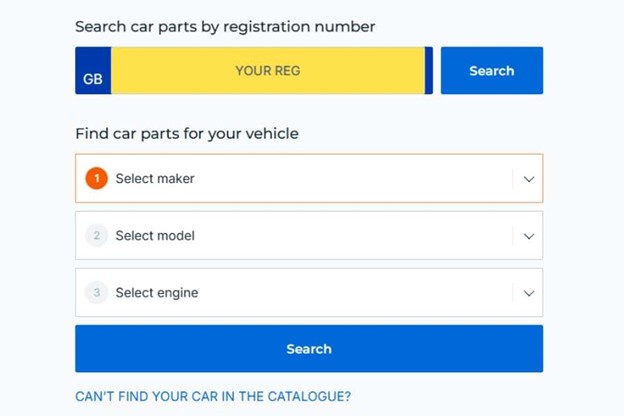Screen dimensions: 624x416
Task: Open the model combo box in its empty middle
Action: pos(350,236)
